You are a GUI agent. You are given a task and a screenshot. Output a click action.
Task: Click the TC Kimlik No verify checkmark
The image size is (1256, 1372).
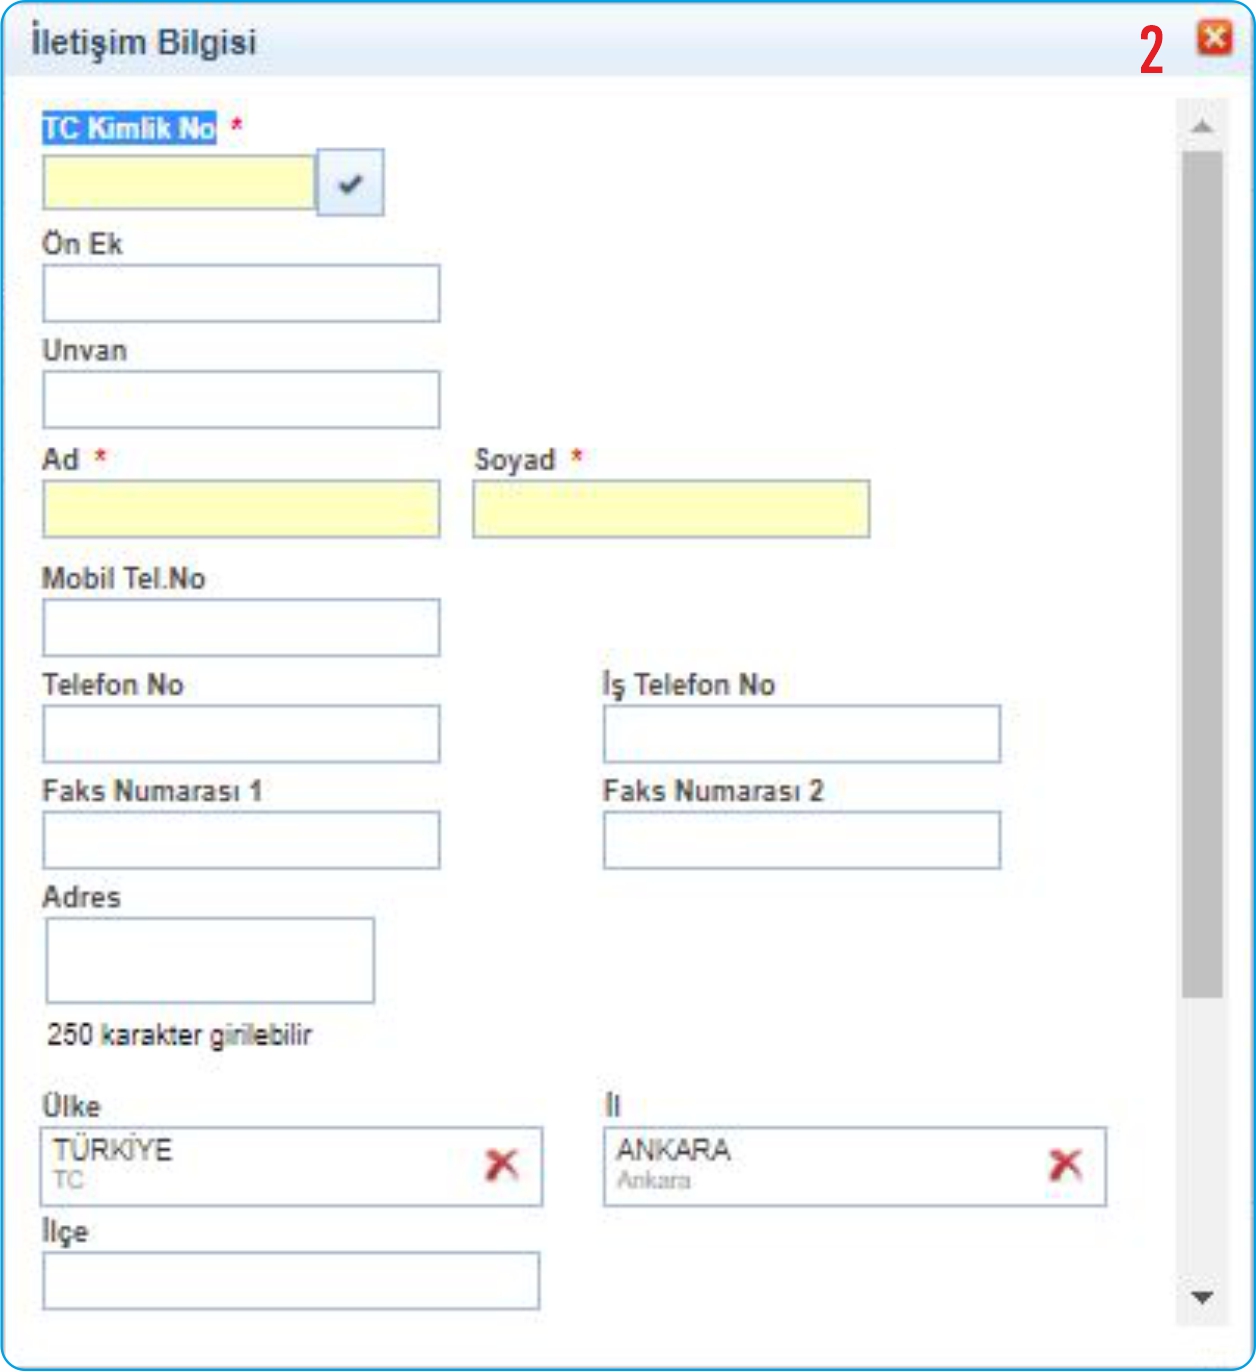point(350,183)
